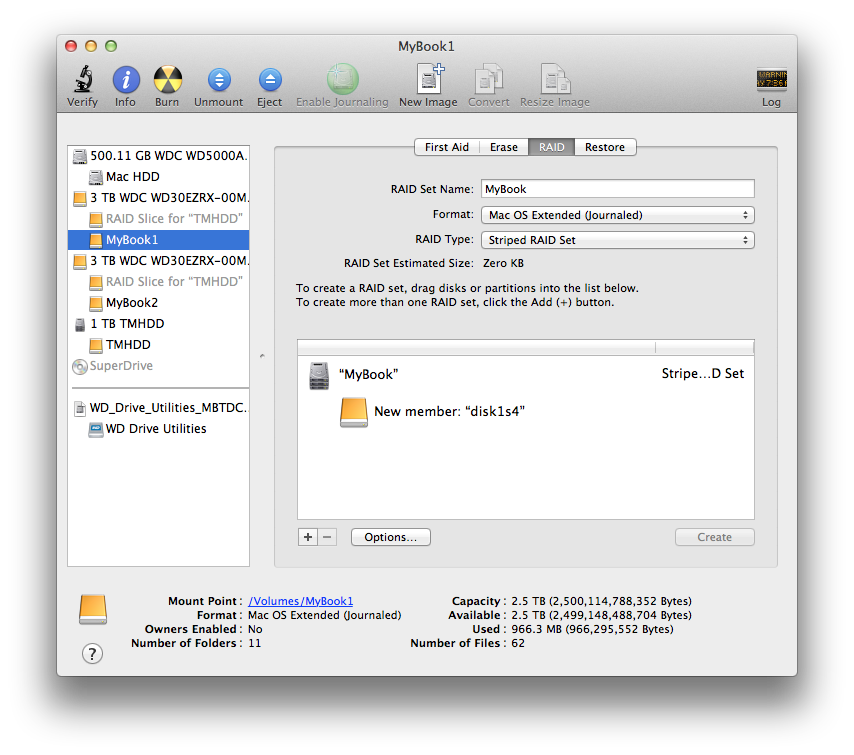Screen dimensions: 854x755
Task: Click the Owners Enabled value No
Action: click(255, 629)
